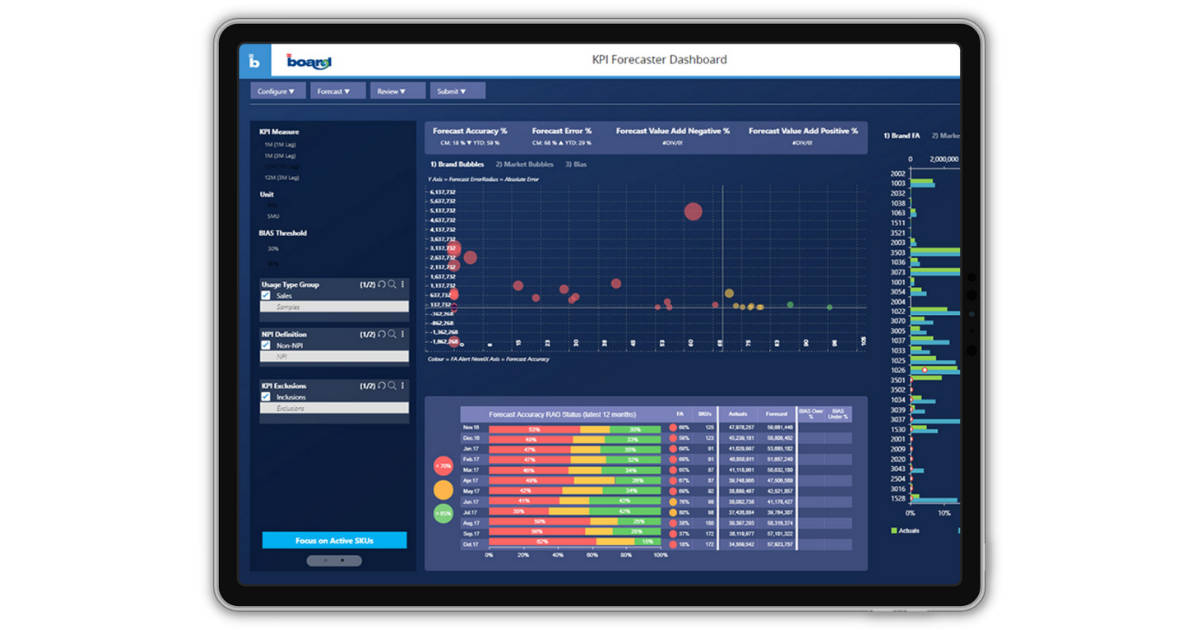Viewport: 1200px width, 630px height.
Task: Click the Focus on Active SKUs button
Action: tap(333, 540)
